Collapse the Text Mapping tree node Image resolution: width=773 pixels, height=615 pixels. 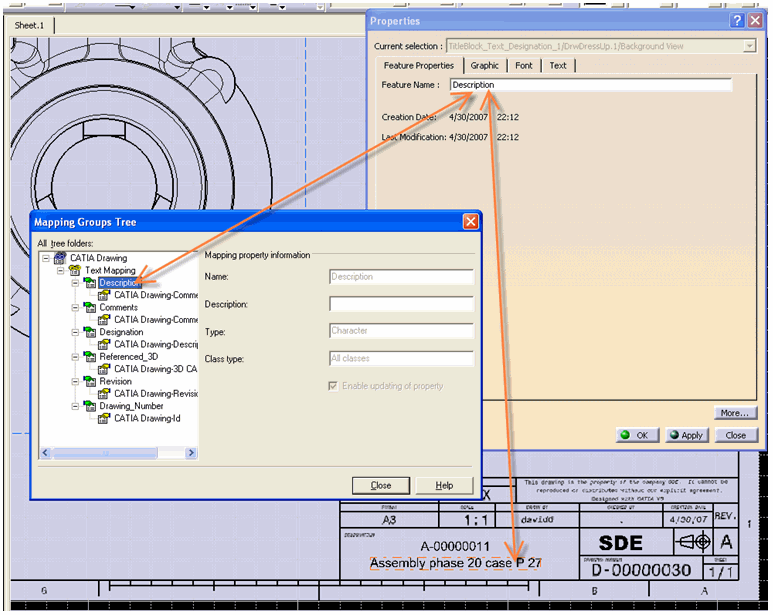pos(60,270)
